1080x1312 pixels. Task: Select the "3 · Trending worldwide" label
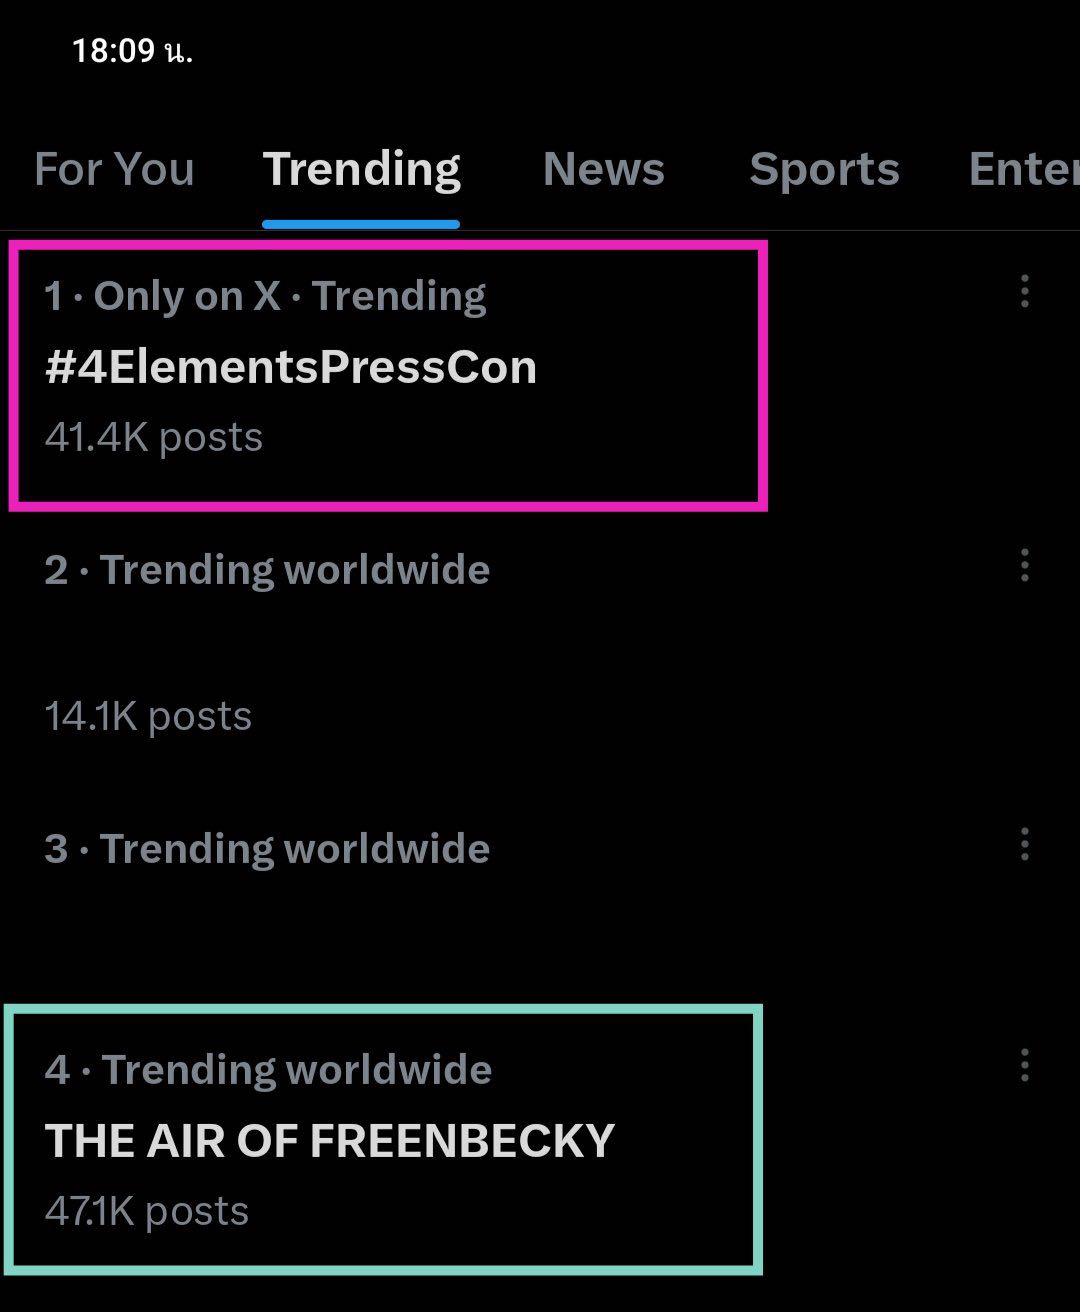(267, 849)
